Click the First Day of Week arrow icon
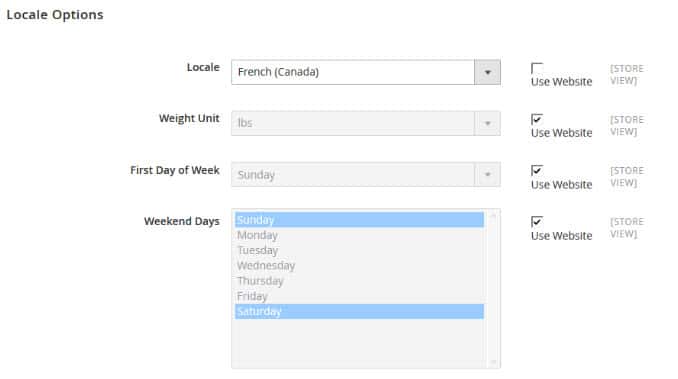 point(487,175)
